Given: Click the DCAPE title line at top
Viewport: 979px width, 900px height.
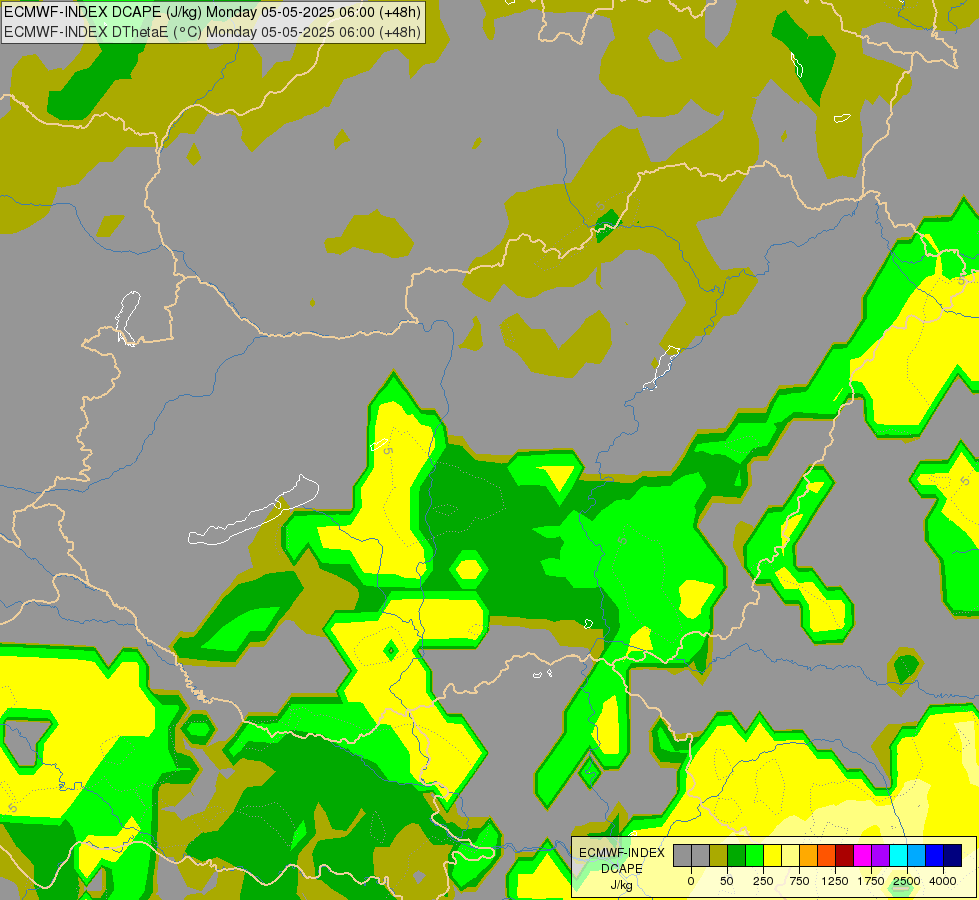Looking at the screenshot, I should [212, 12].
